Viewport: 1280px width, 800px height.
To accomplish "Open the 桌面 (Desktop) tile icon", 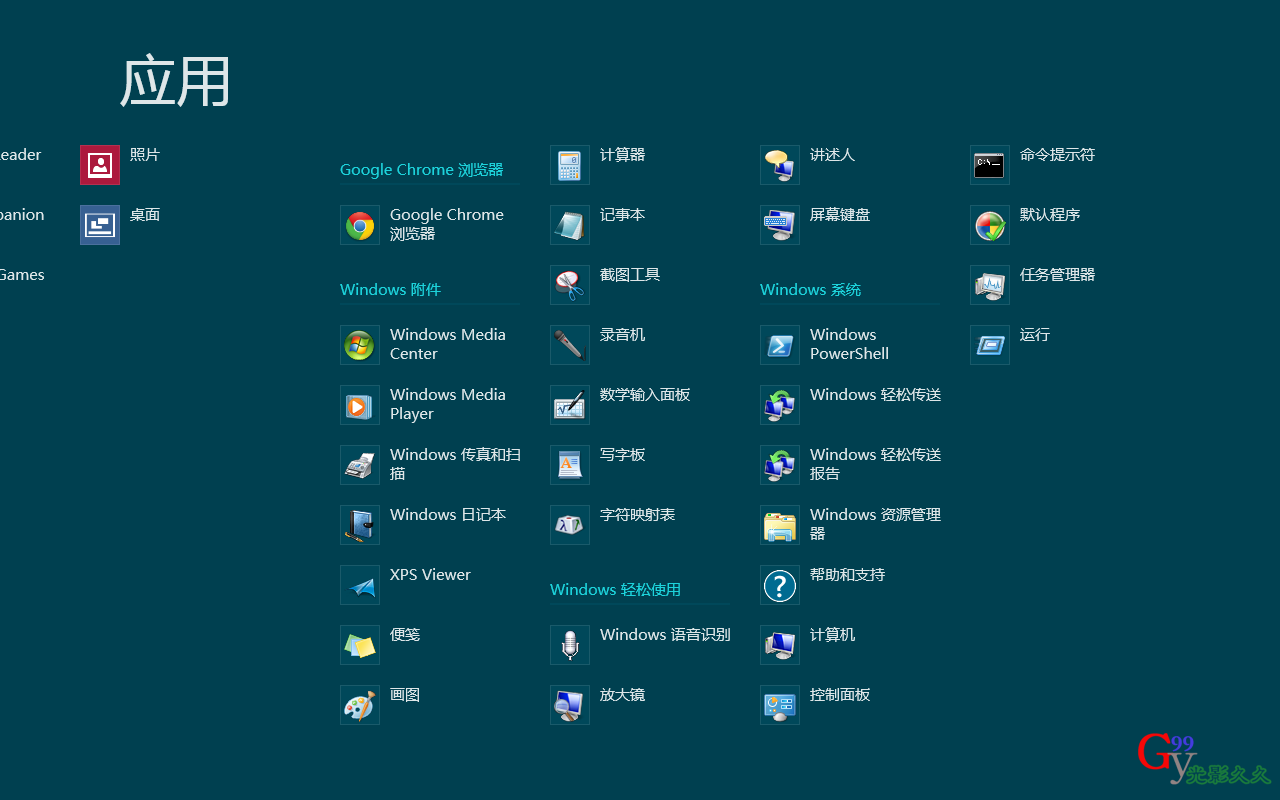I will click(100, 225).
